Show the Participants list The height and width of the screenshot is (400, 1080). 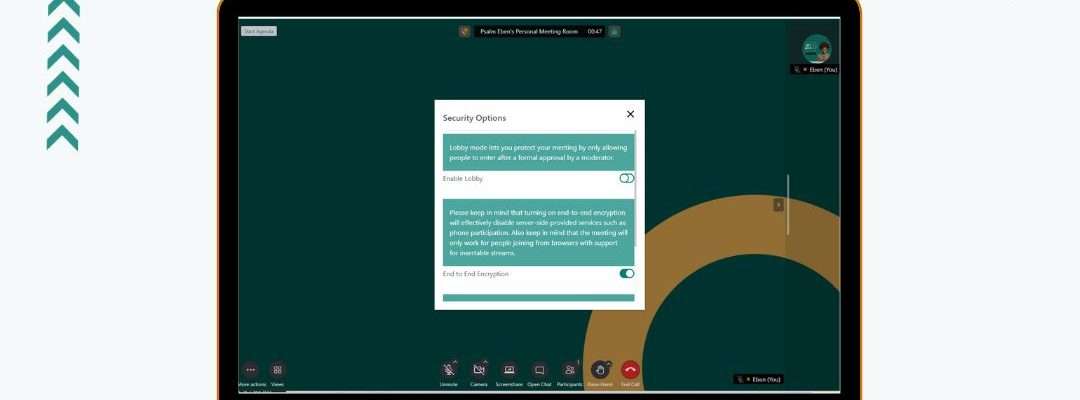(x=570, y=370)
